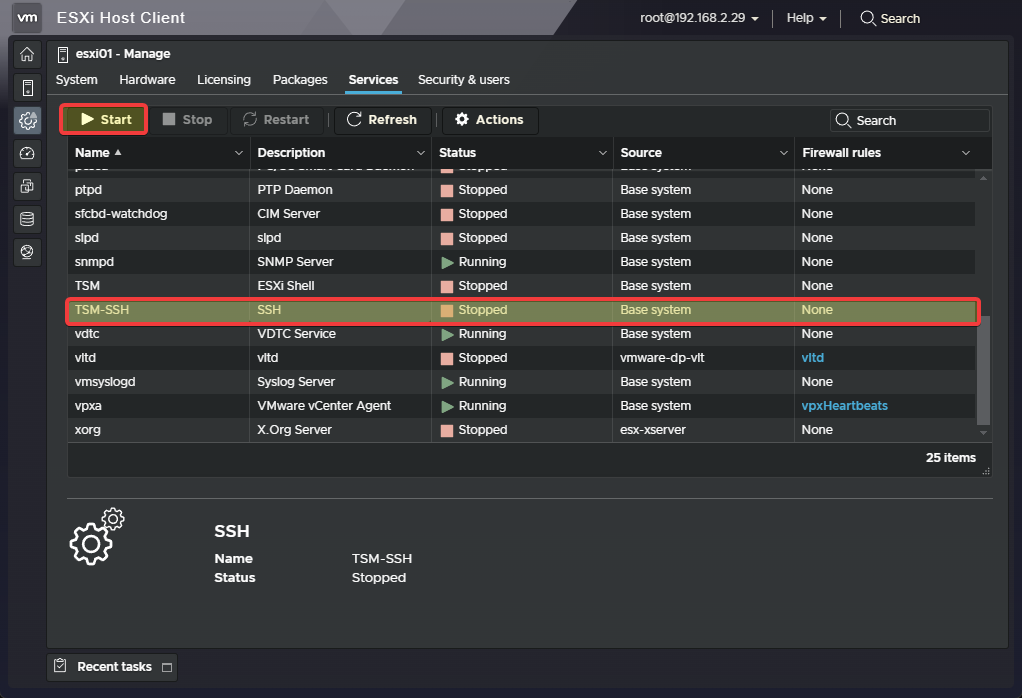The image size is (1022, 698).
Task: Open the Status column chevron menu
Action: click(x=602, y=153)
